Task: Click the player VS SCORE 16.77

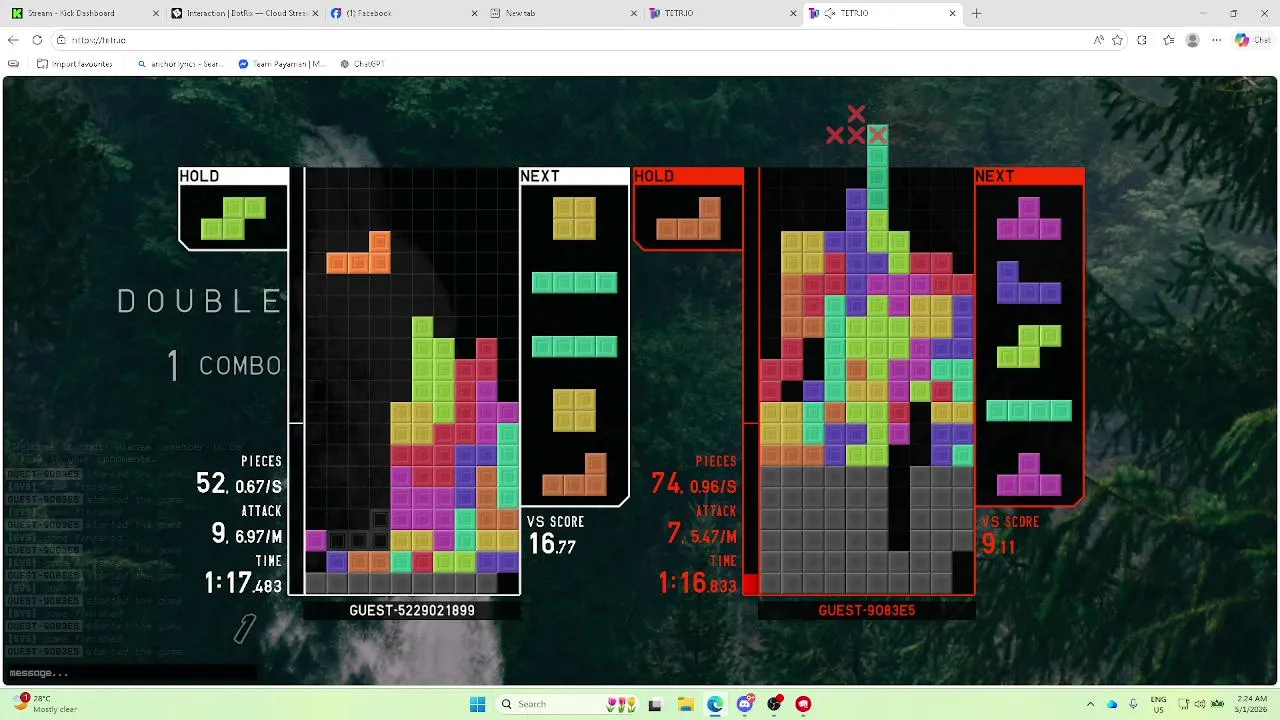Action: click(x=552, y=544)
